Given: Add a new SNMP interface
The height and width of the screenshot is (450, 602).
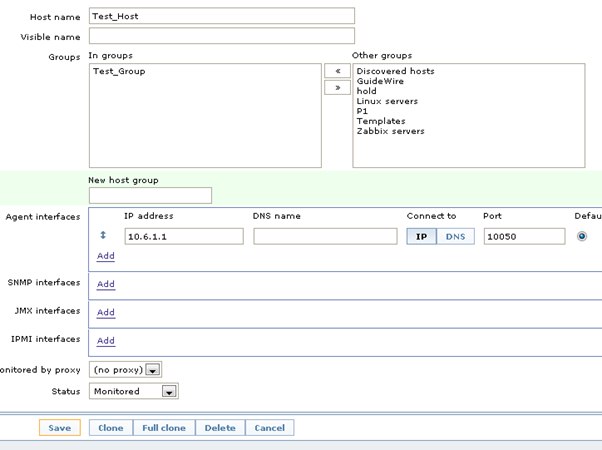Looking at the screenshot, I should 105,284.
